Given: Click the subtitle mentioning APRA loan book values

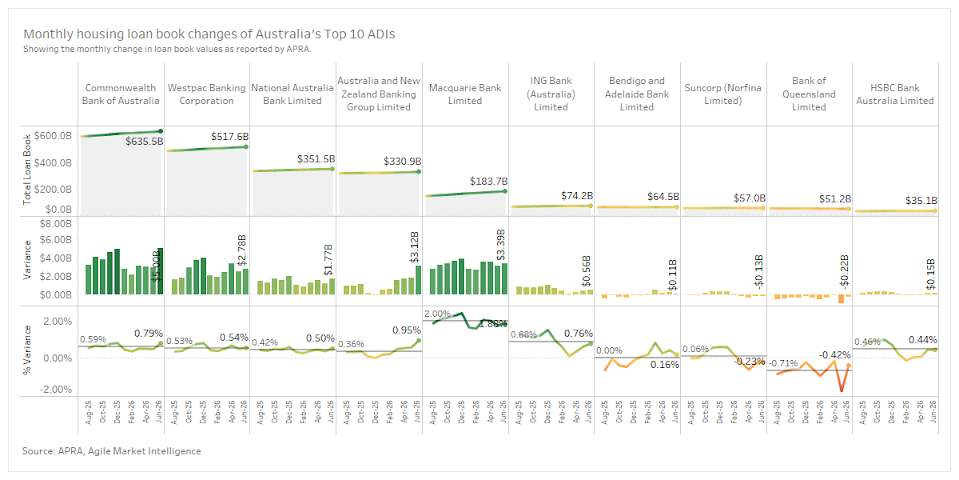Looking at the screenshot, I should (x=168, y=50).
